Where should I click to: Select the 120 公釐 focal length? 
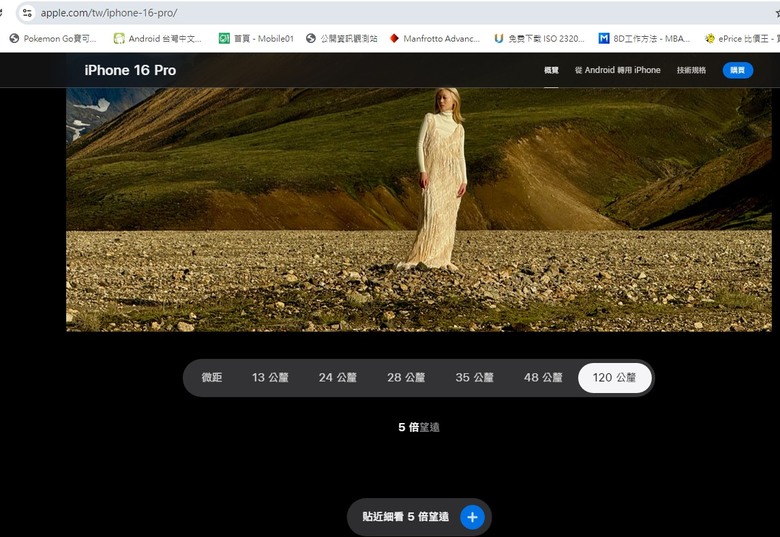[614, 377]
